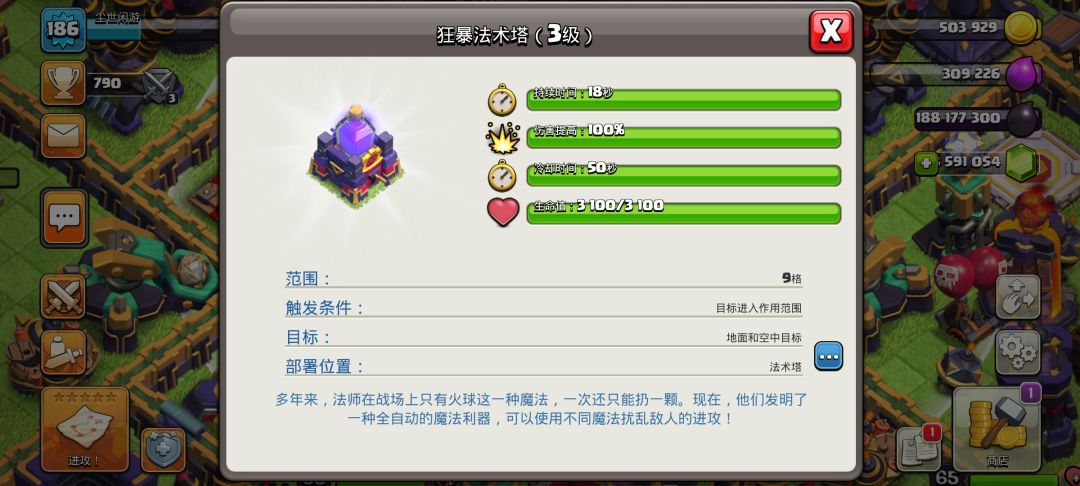The image size is (1080, 486).
Task: Open the mail inbox icon
Action: pos(63,136)
